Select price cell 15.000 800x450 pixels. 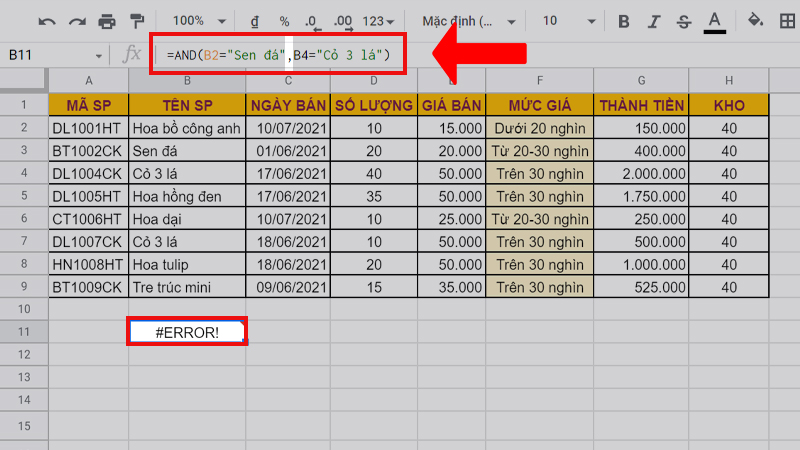[452, 128]
